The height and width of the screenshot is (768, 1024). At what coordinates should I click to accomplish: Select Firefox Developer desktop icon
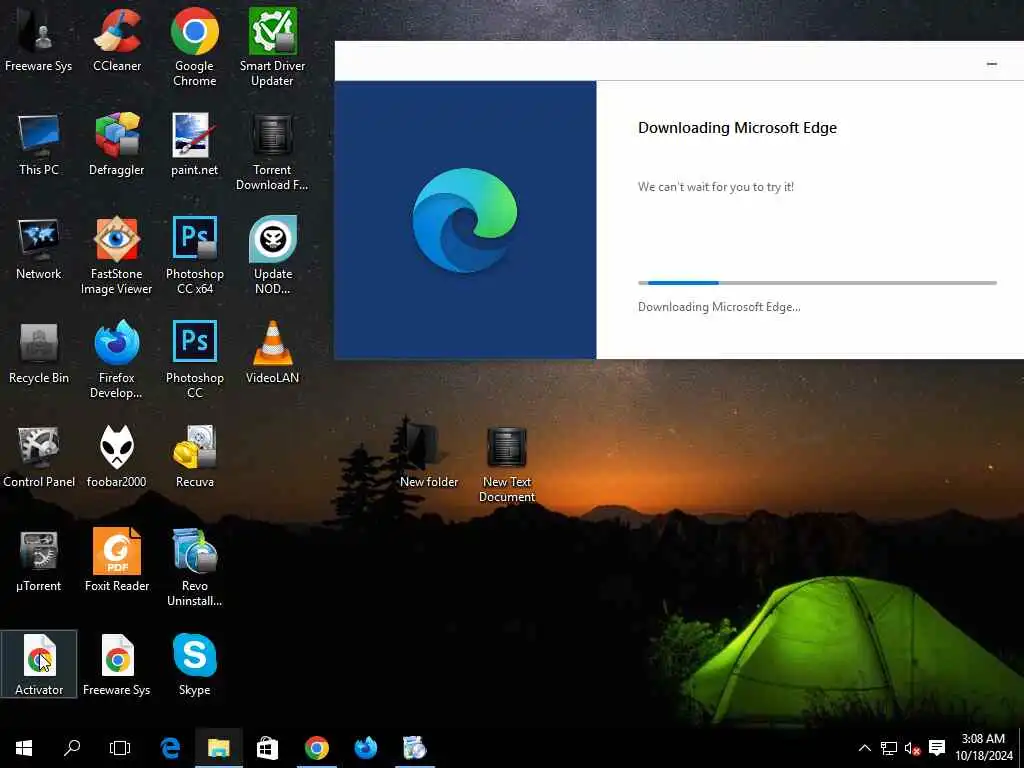pyautogui.click(x=117, y=359)
